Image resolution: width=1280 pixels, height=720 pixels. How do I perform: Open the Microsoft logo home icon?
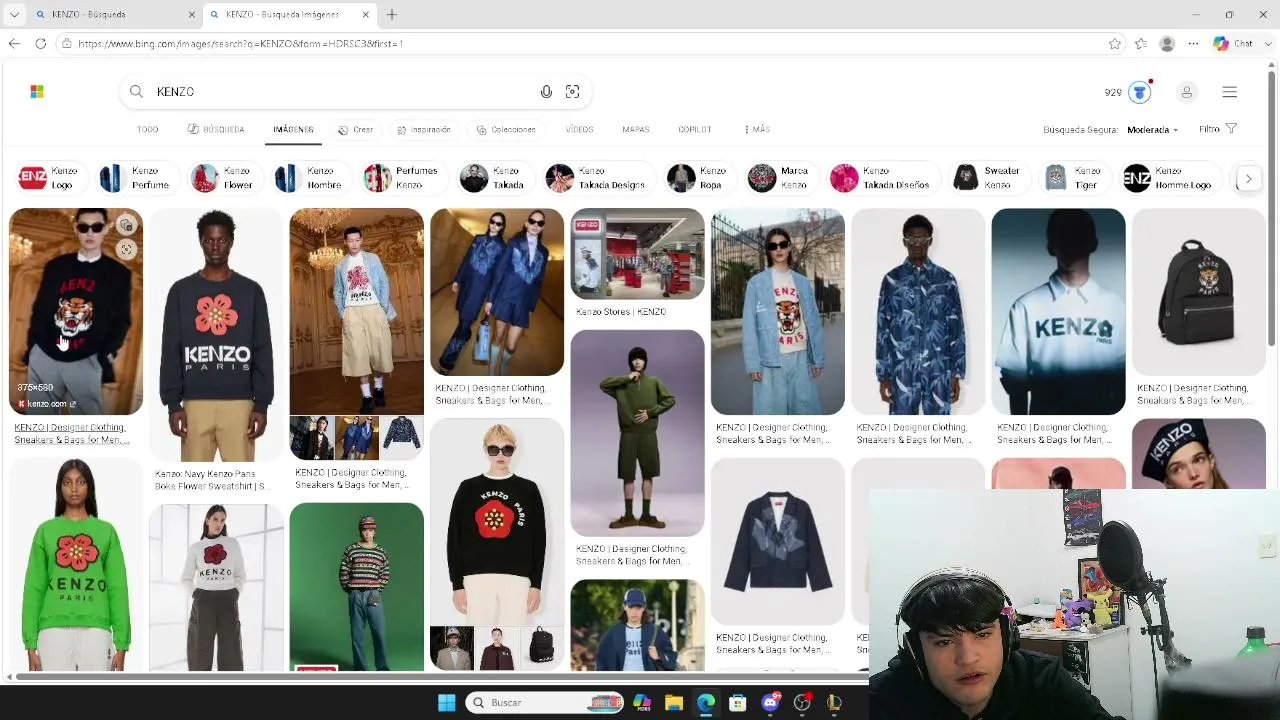(x=37, y=92)
